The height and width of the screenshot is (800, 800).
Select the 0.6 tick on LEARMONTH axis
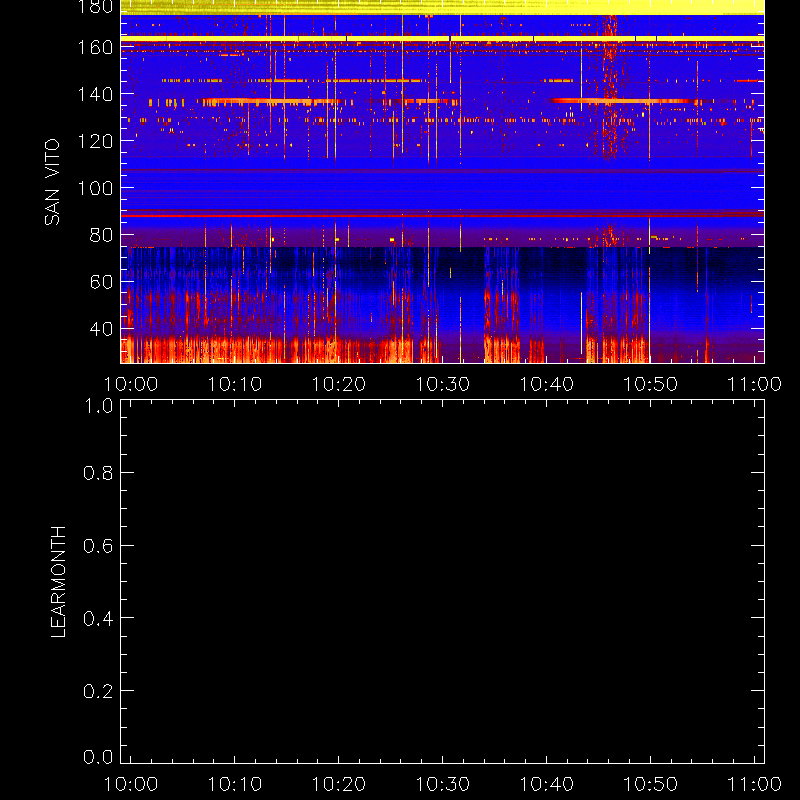click(x=98, y=546)
